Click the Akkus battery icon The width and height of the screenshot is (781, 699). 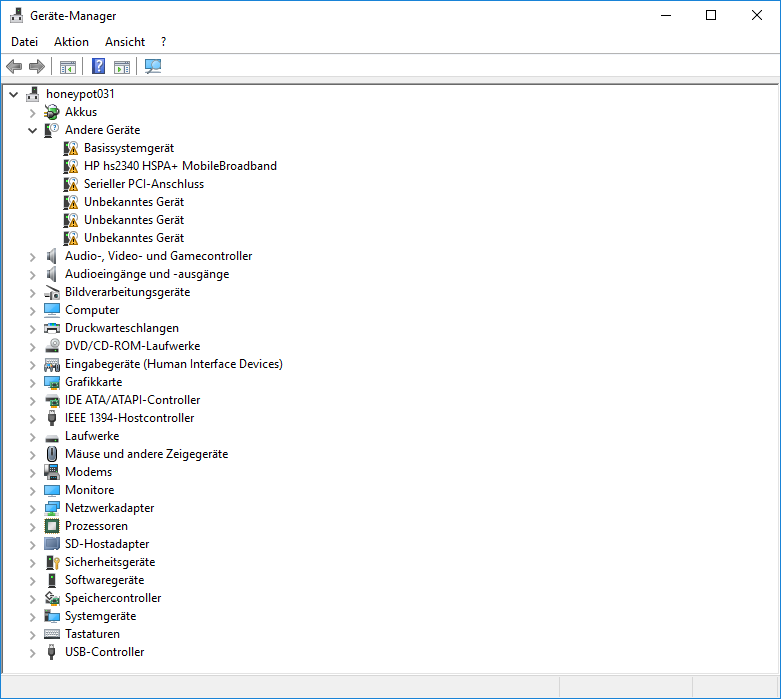click(x=52, y=112)
